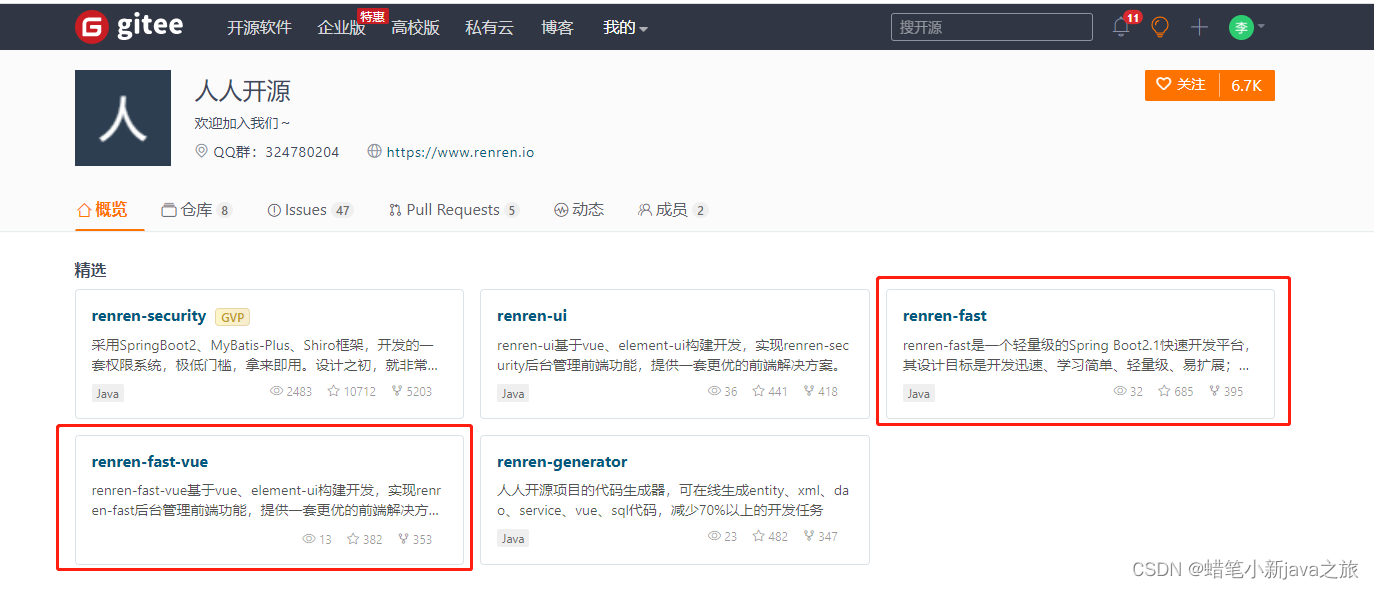Viewport: 1374px width, 589px height.
Task: Switch to the Pull Requests tab
Action: point(454,209)
